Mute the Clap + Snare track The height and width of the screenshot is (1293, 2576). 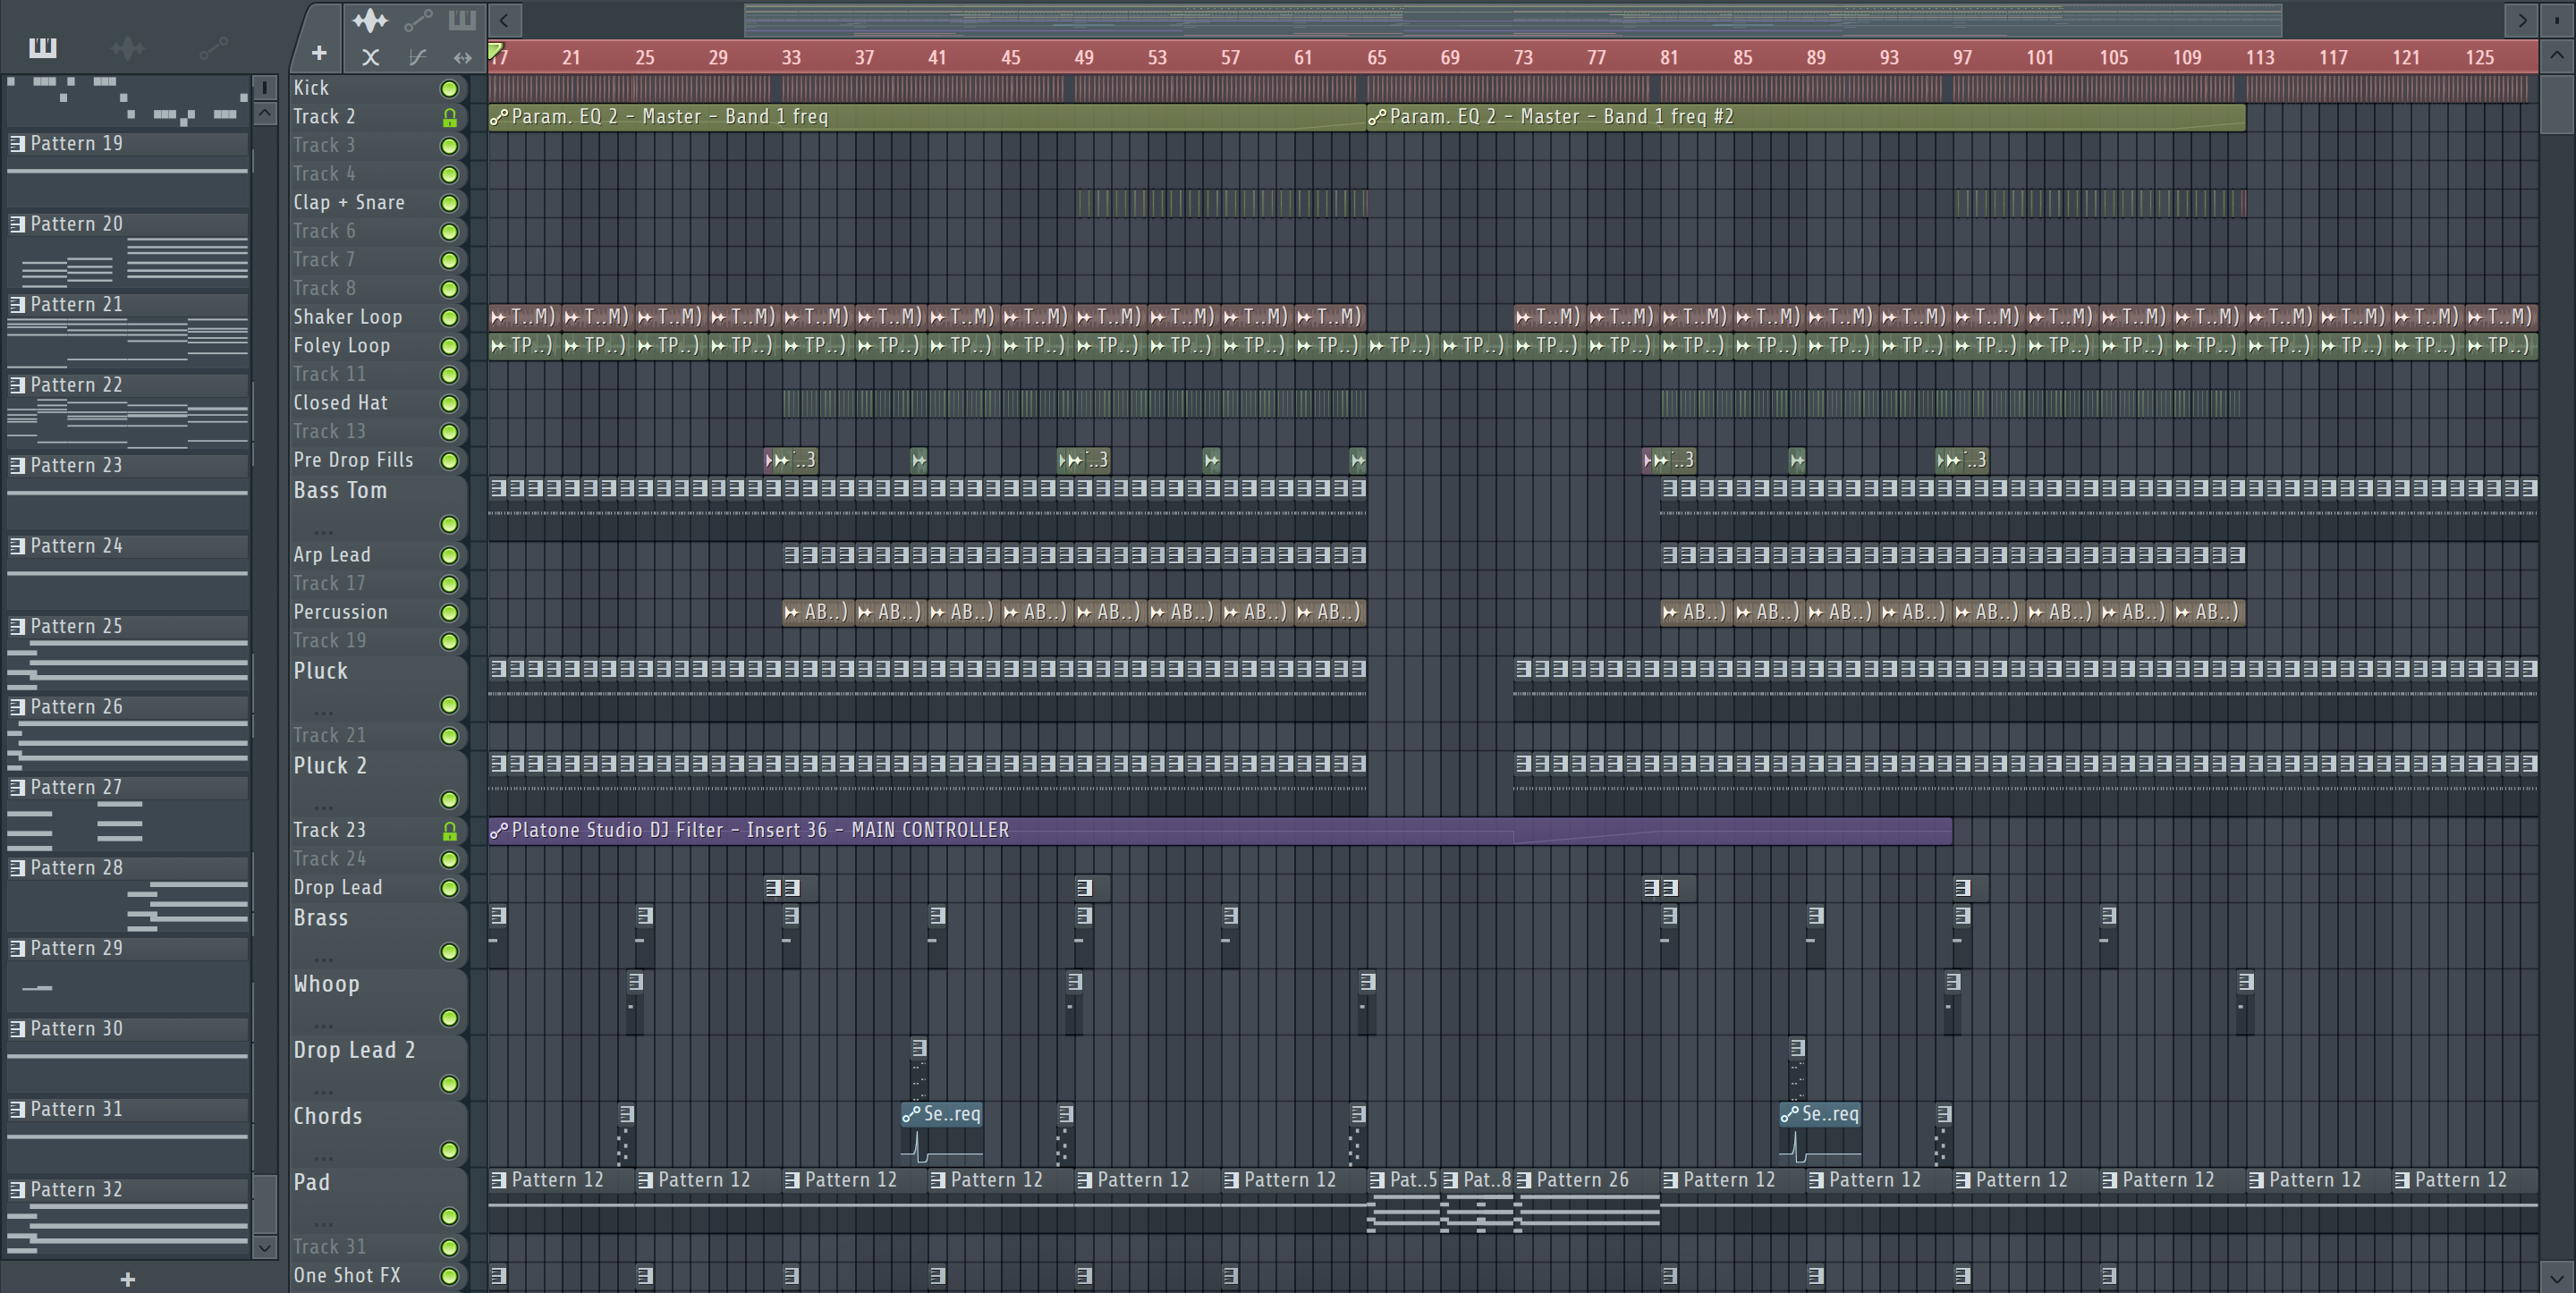coord(450,203)
